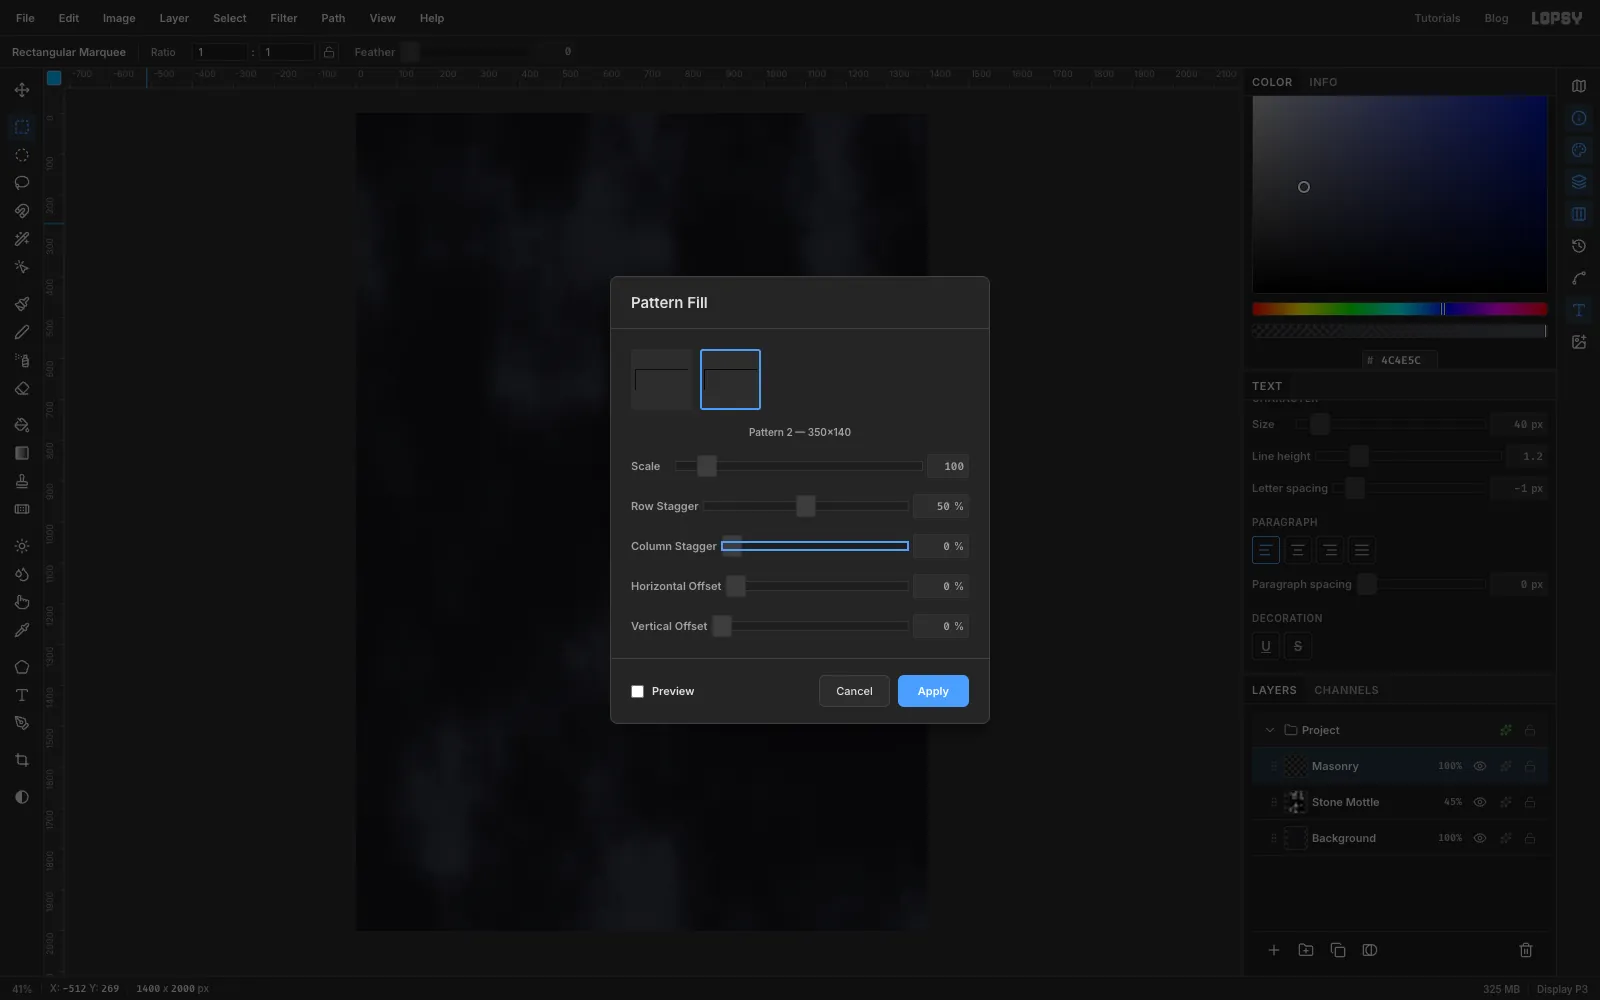Select the Elliptical Marquee tool
The height and width of the screenshot is (1000, 1600).
[21, 155]
